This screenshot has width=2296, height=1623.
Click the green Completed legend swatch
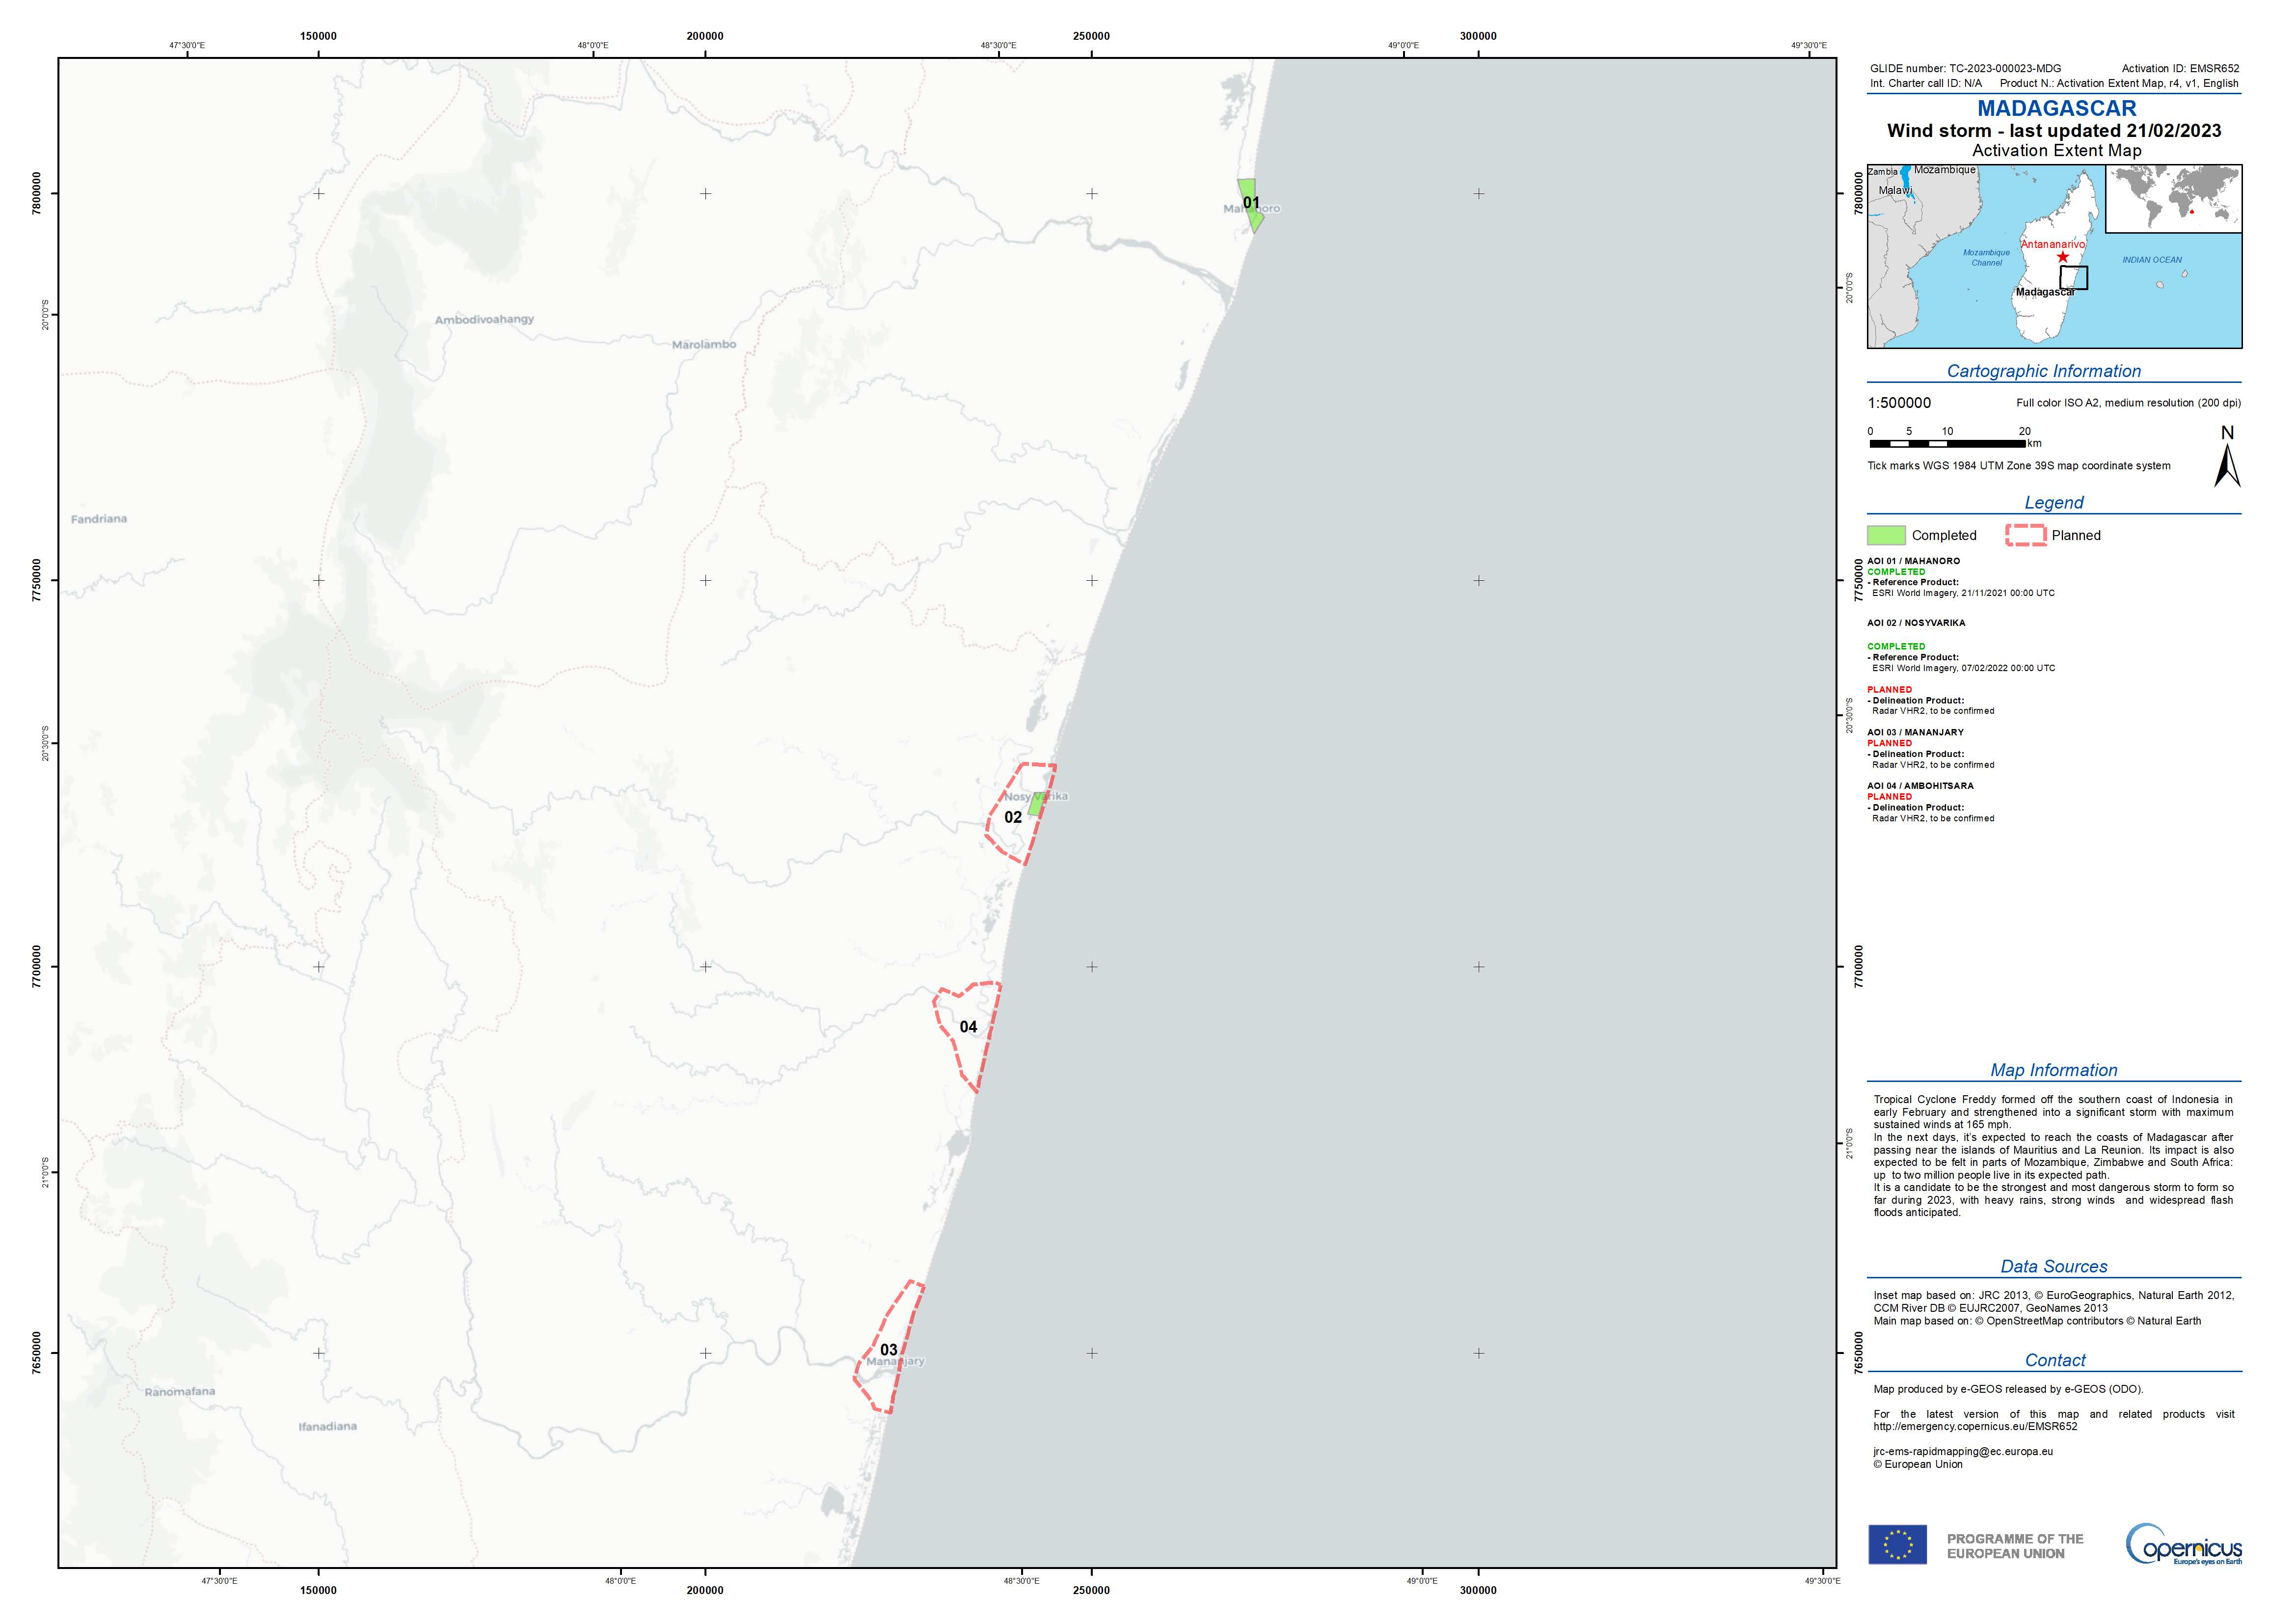1886,535
